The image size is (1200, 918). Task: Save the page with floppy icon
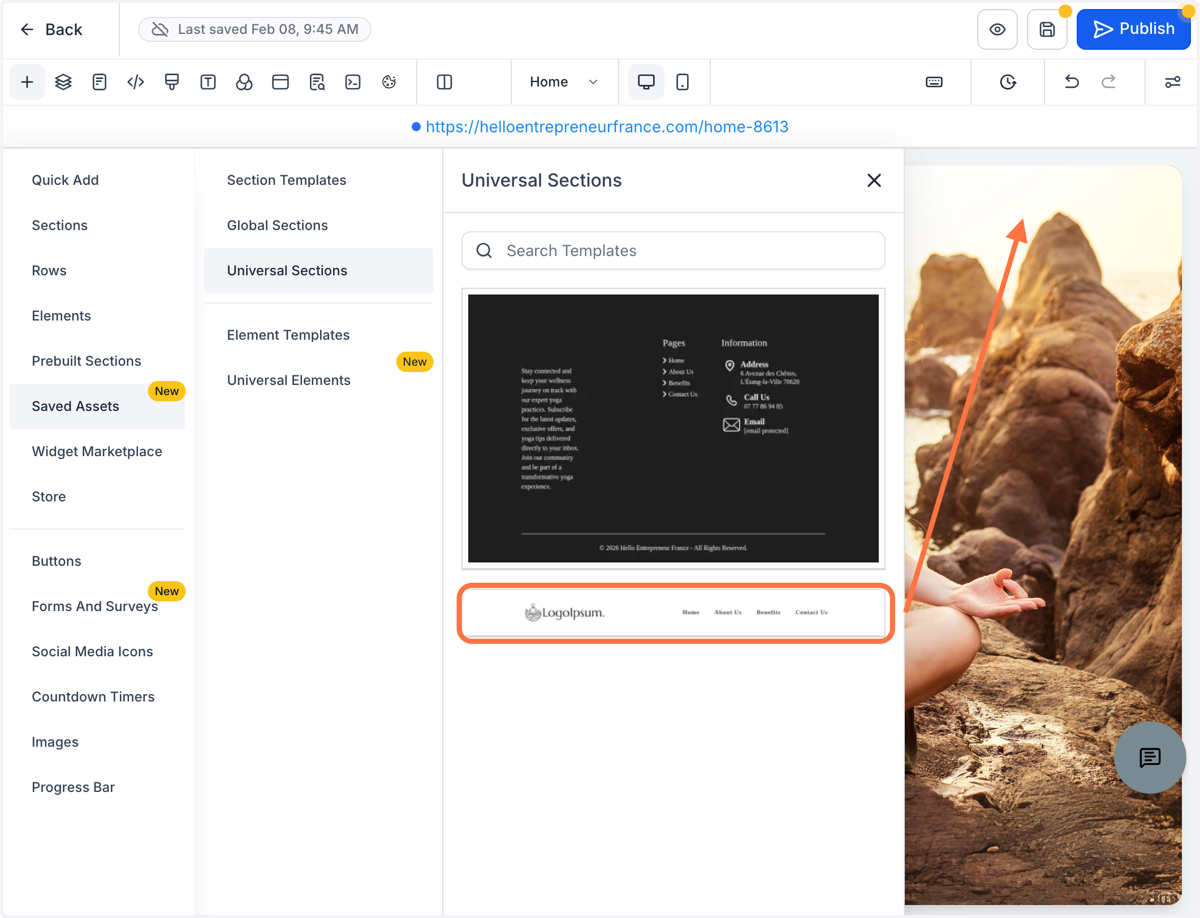1047,30
